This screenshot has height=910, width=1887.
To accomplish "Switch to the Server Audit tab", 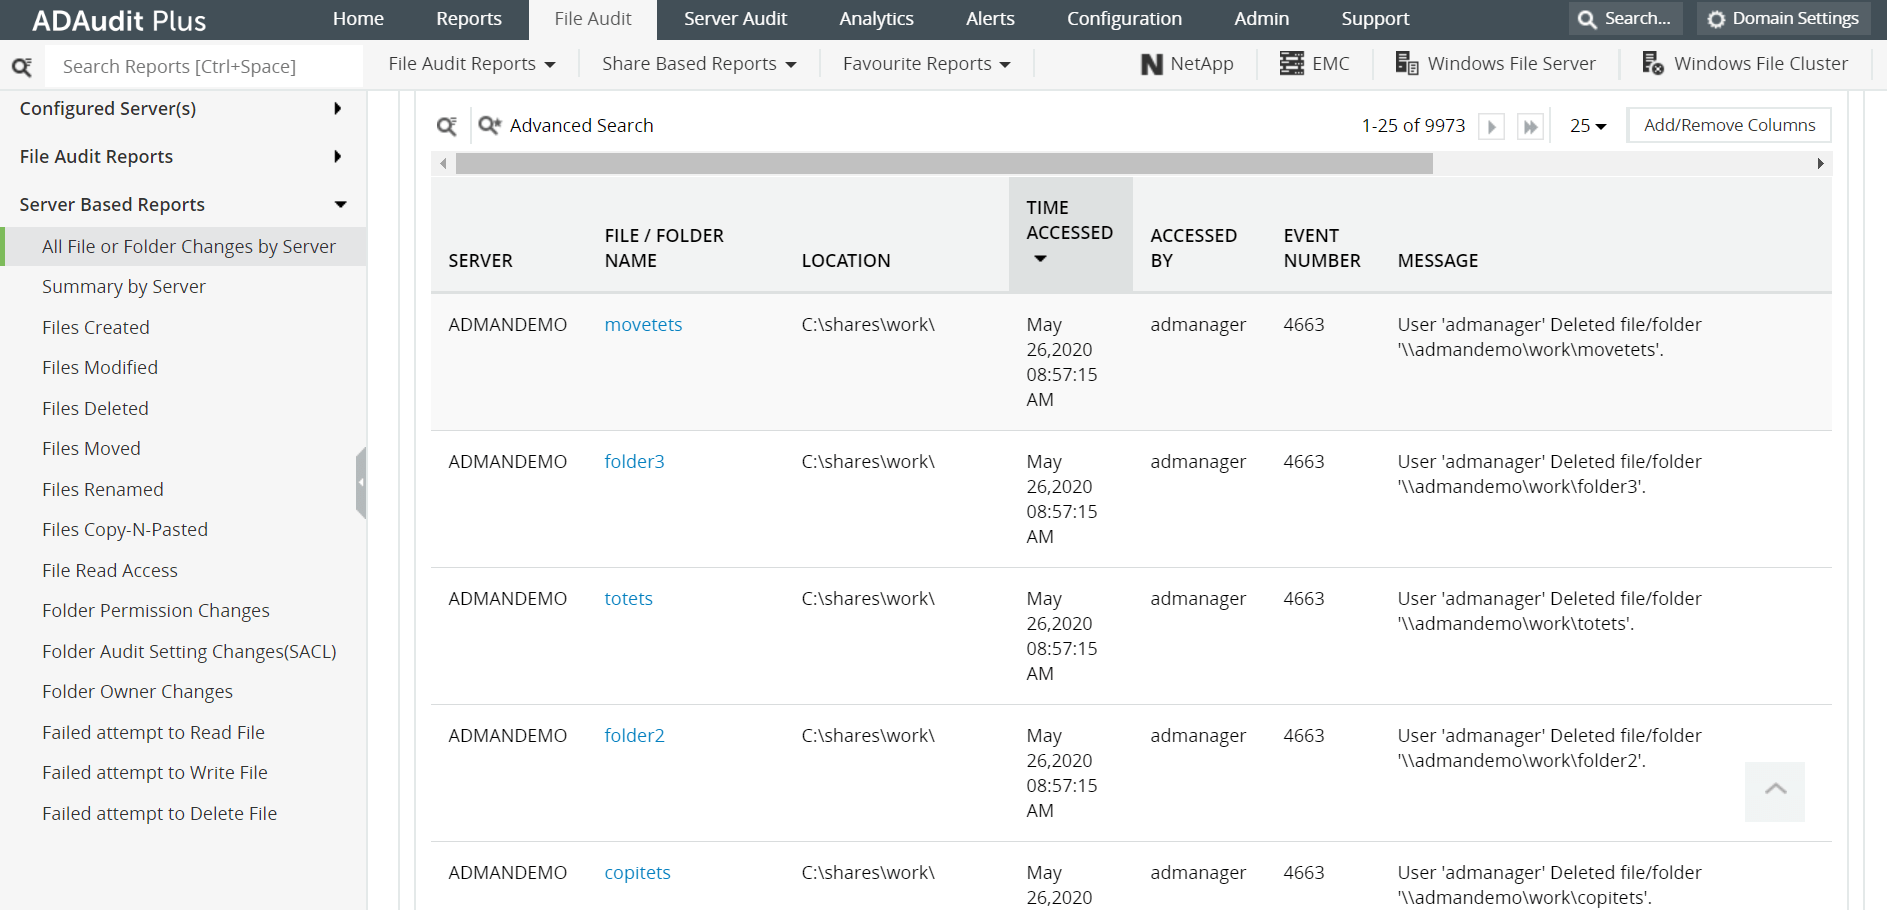I will pos(735,19).
